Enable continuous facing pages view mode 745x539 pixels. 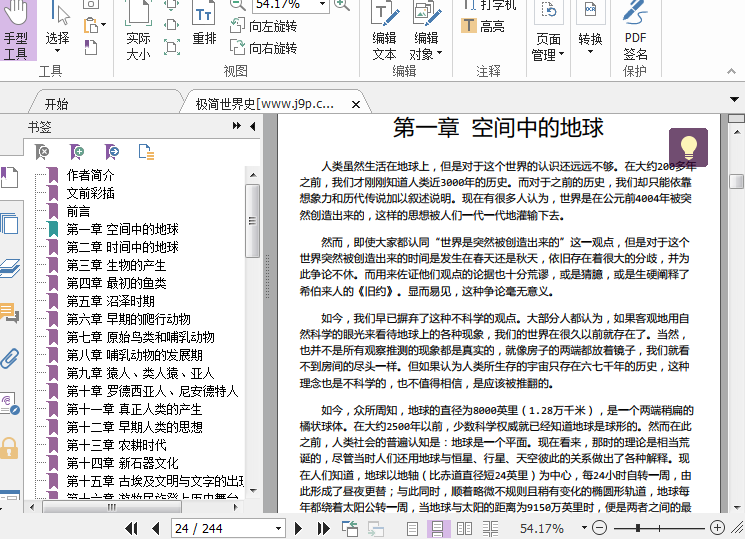pyautogui.click(x=490, y=528)
